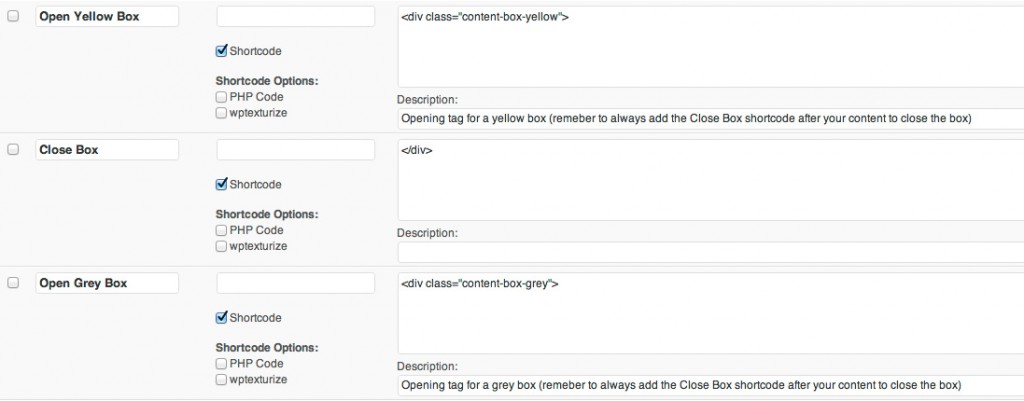The width and height of the screenshot is (1024, 401).
Task: Enable PHP Code for Open Grey Box
Action: click(x=221, y=364)
